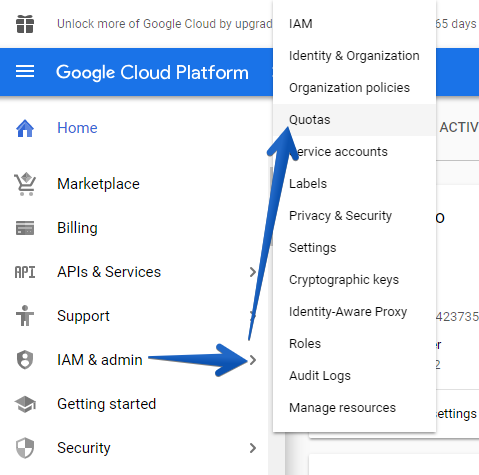
Task: Expand the Security submenu chevron
Action: 253,448
